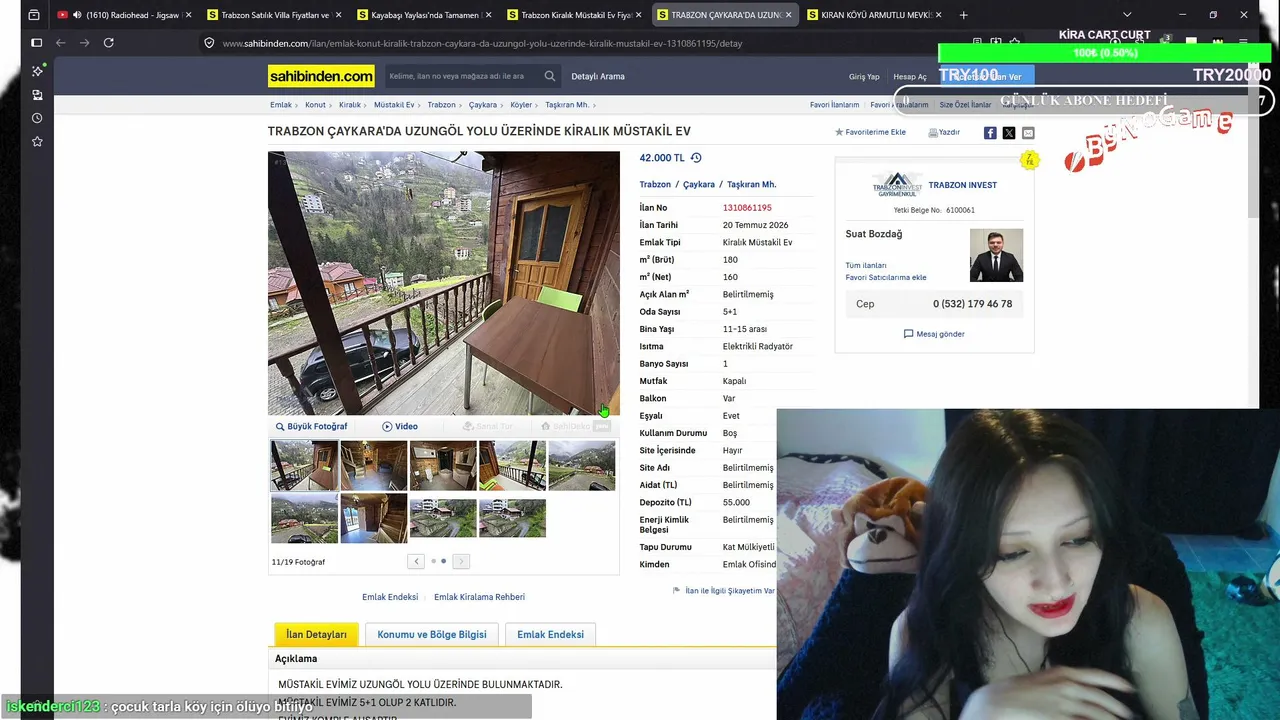The height and width of the screenshot is (720, 1280).
Task: Open the Çaykara breadcrumb dropdown
Action: coord(483,105)
